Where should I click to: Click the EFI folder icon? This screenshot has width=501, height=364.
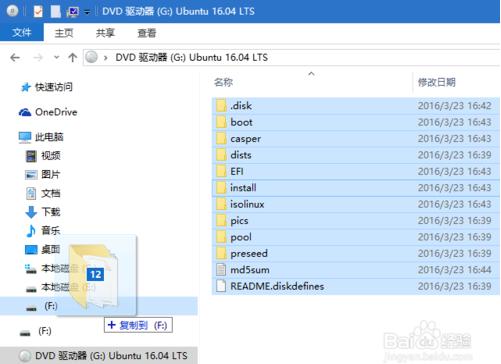click(x=221, y=171)
